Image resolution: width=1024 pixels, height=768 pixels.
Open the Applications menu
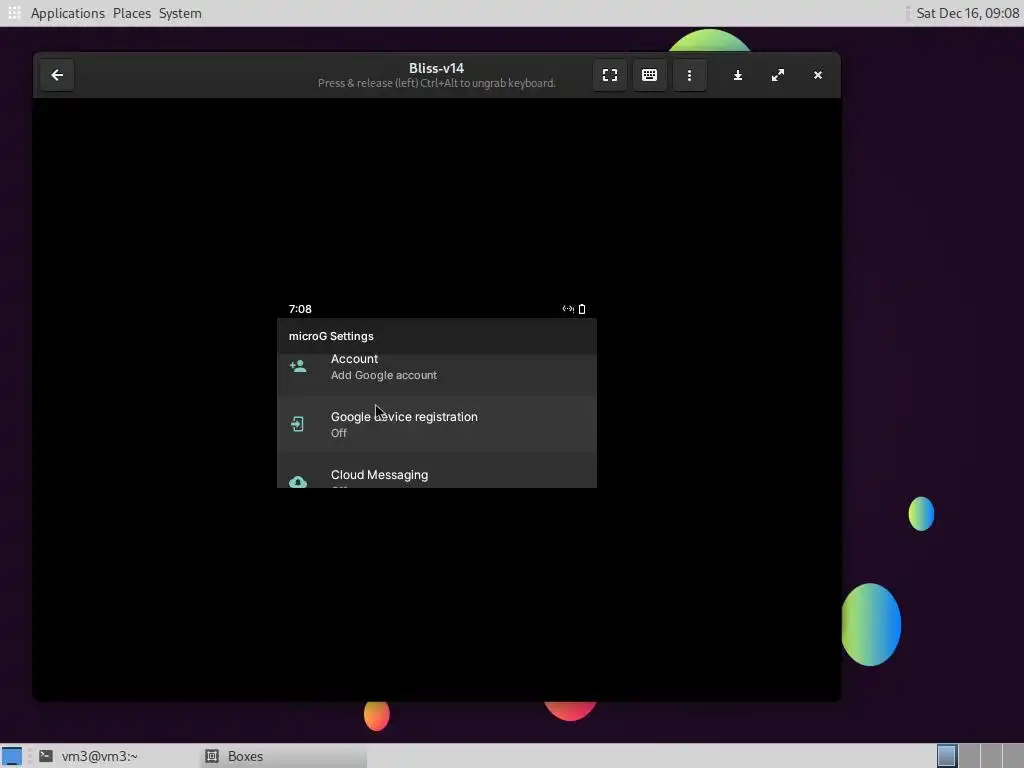pyautogui.click(x=68, y=13)
